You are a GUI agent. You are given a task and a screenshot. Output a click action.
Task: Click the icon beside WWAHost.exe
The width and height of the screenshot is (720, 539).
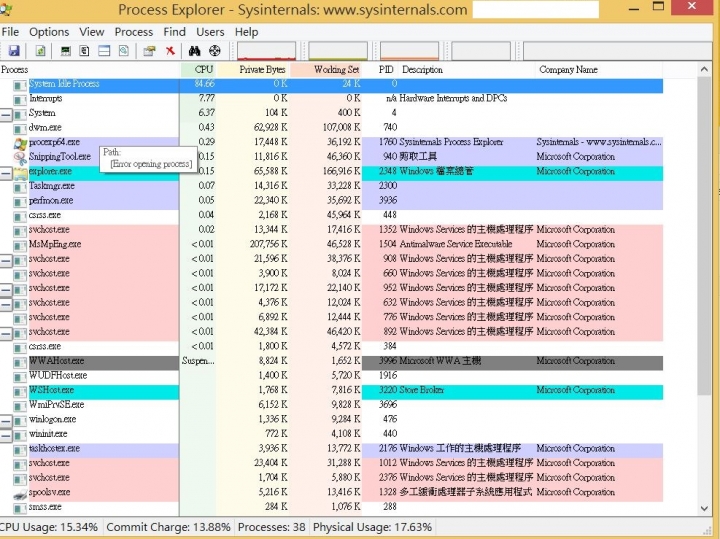click(20, 363)
